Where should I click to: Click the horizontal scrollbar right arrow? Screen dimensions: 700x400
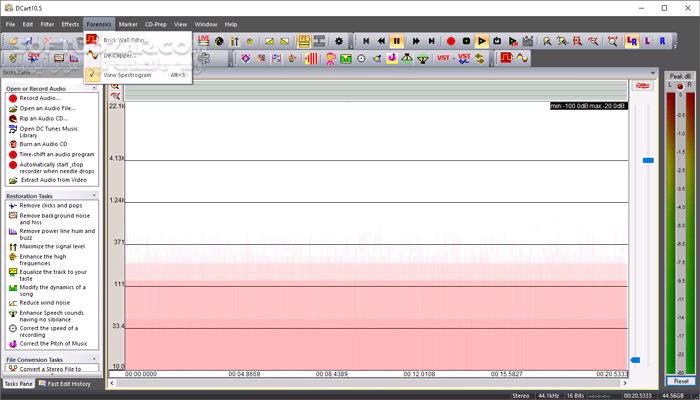pyautogui.click(x=625, y=383)
